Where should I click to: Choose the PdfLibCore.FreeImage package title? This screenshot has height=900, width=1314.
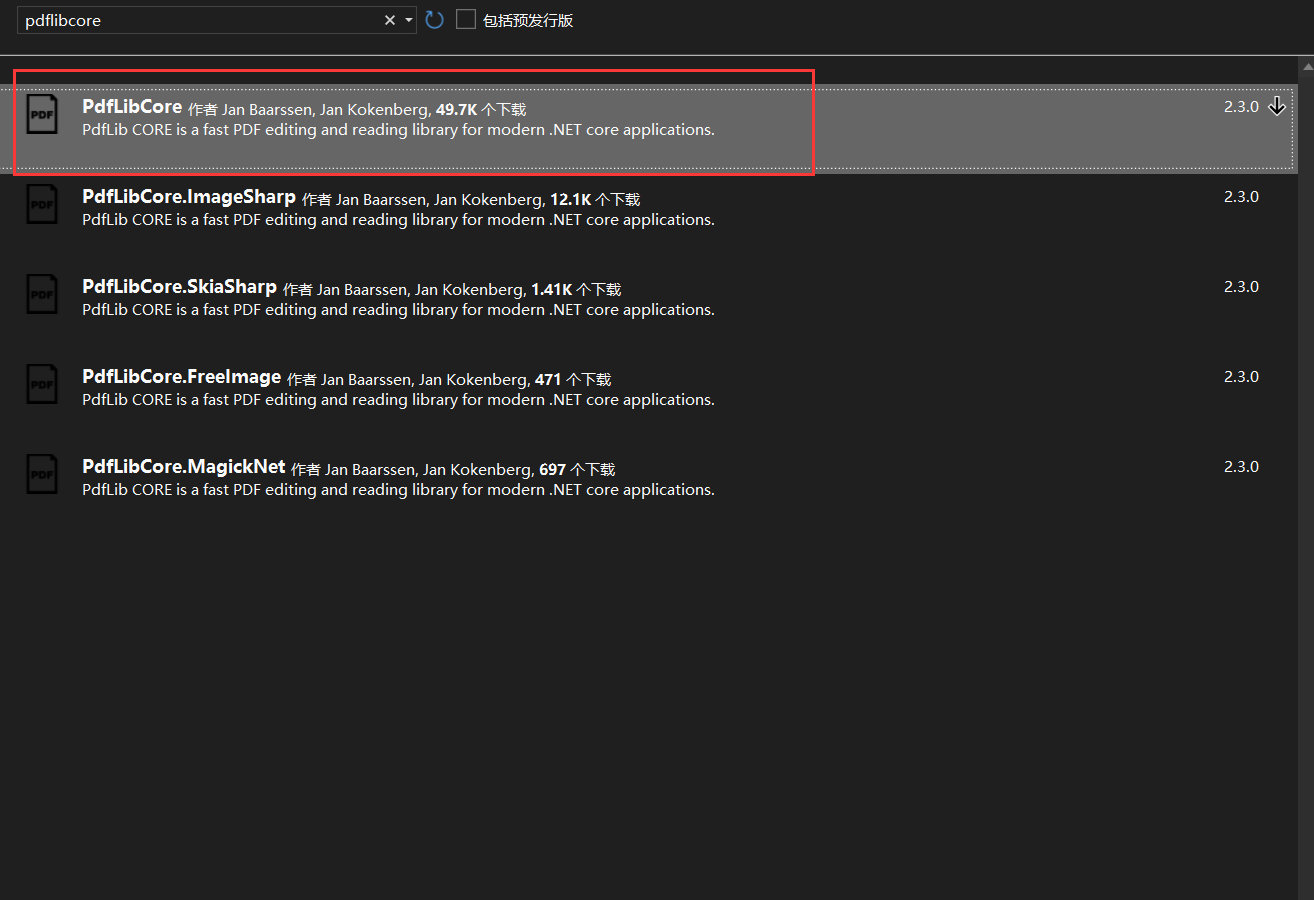coord(181,377)
